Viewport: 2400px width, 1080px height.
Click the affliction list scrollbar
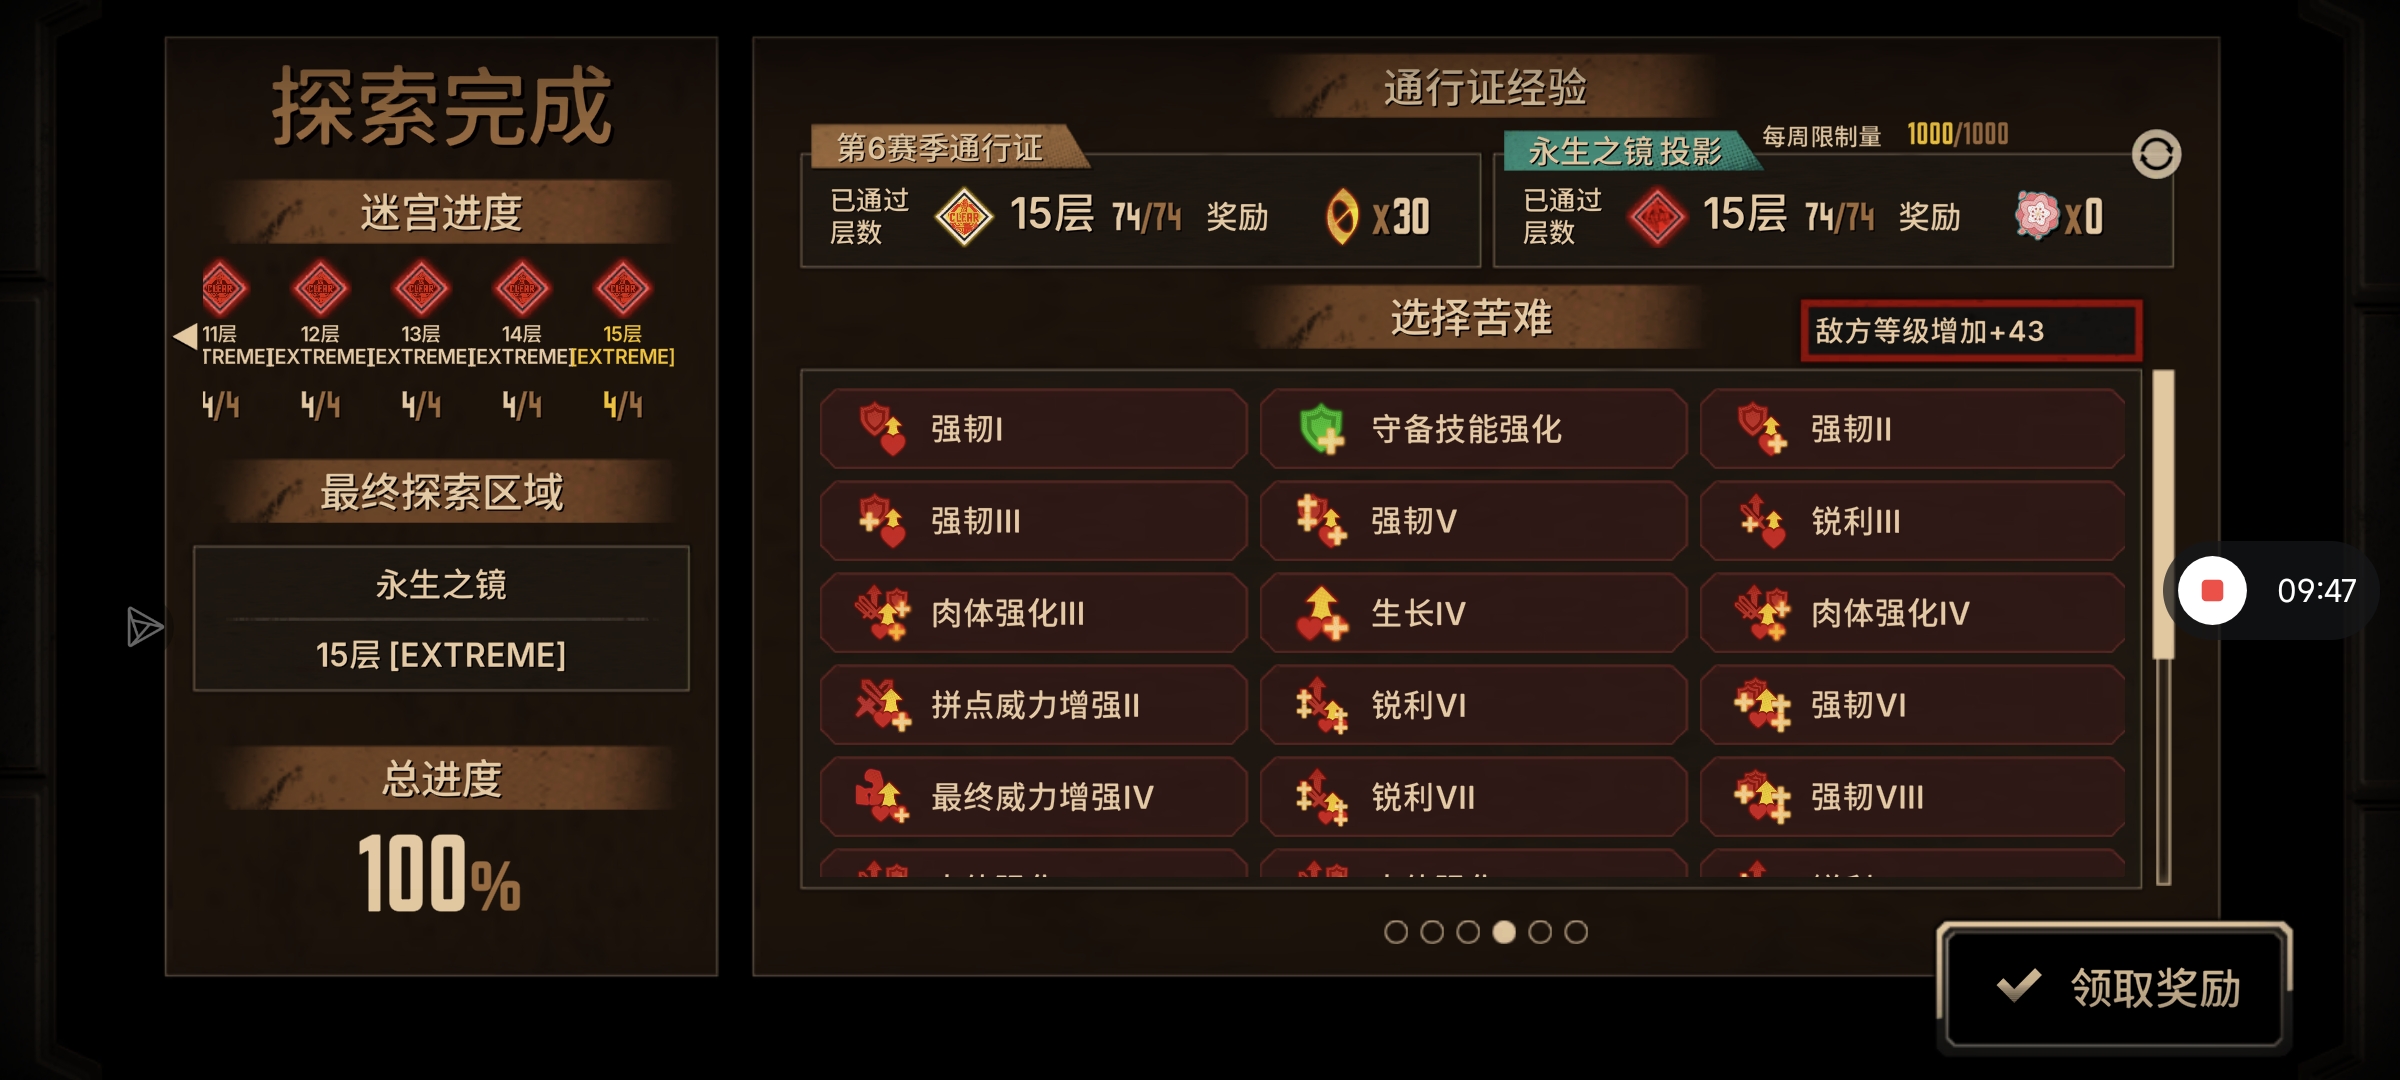2163,627
